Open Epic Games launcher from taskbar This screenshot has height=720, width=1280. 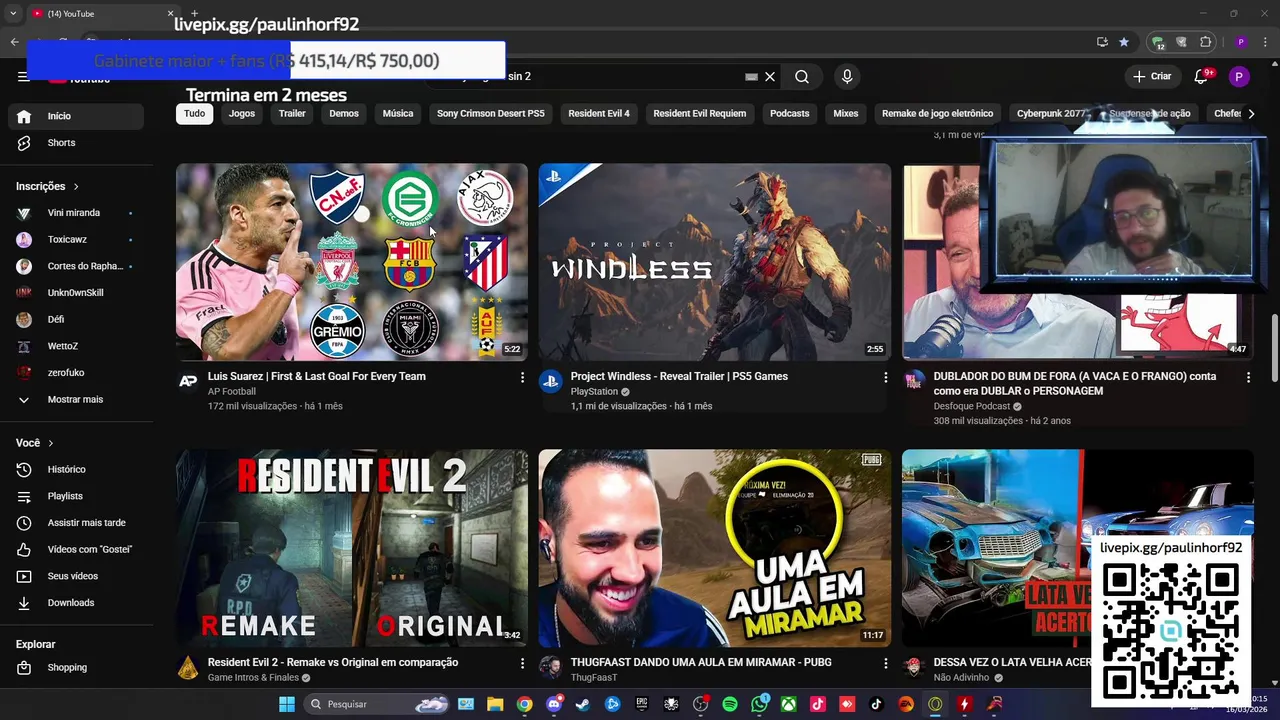click(x=642, y=704)
